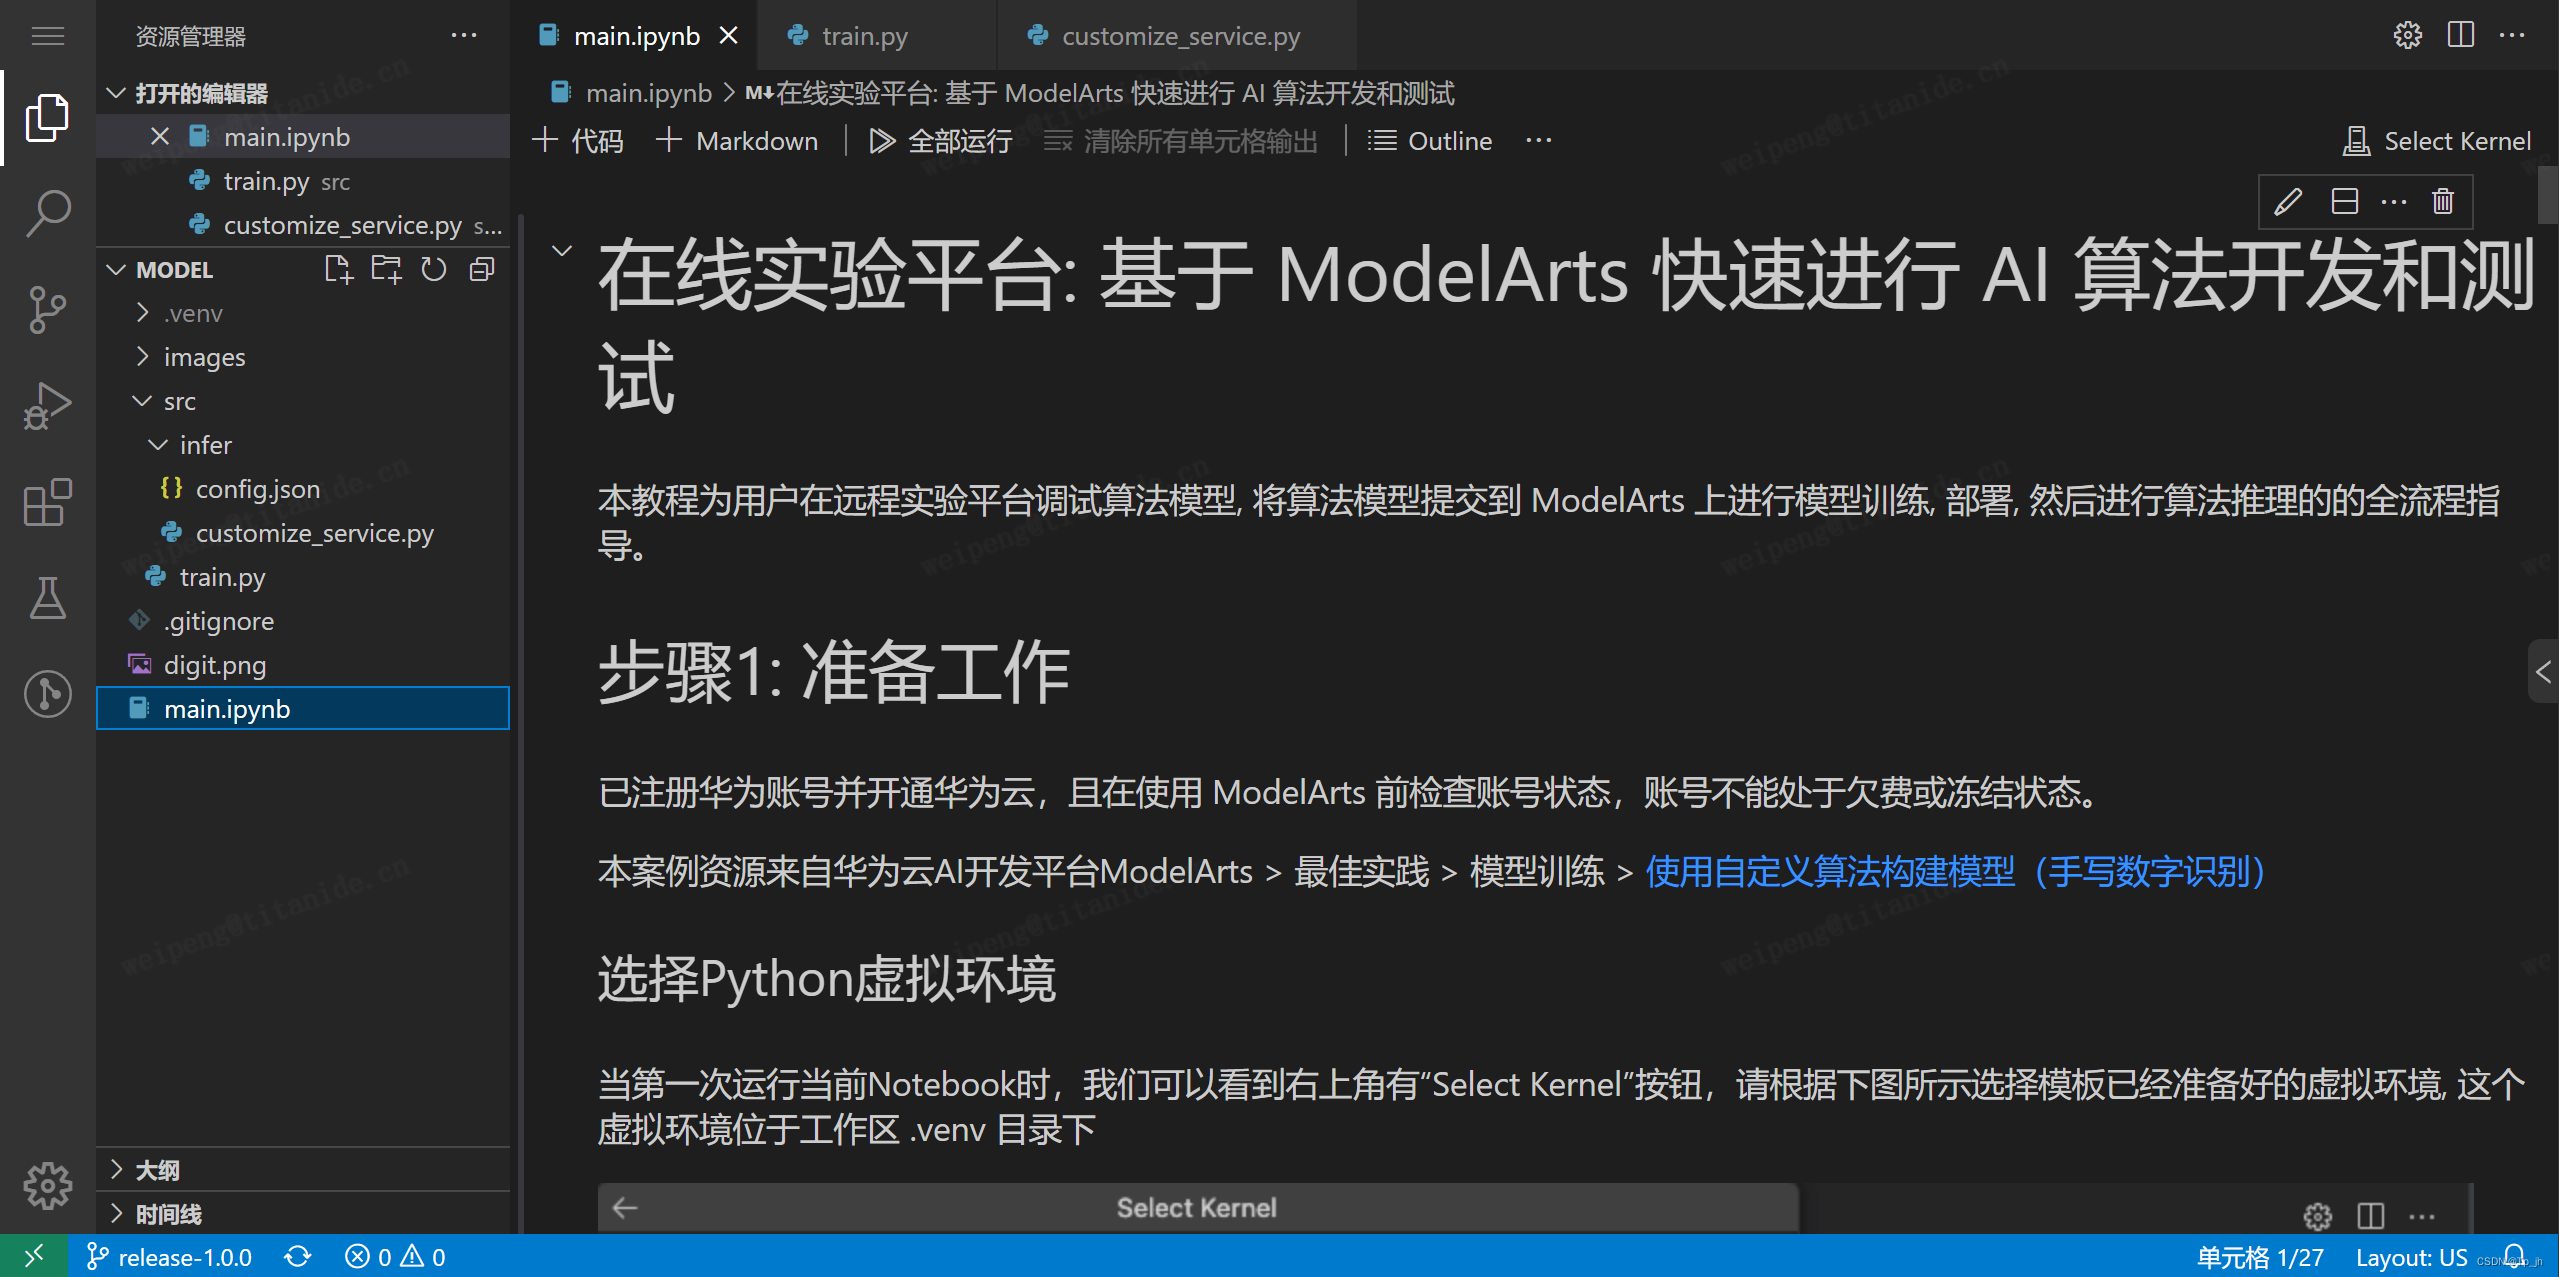Delete the current notebook cell
Screen dimensions: 2559x1277
[x=2441, y=201]
